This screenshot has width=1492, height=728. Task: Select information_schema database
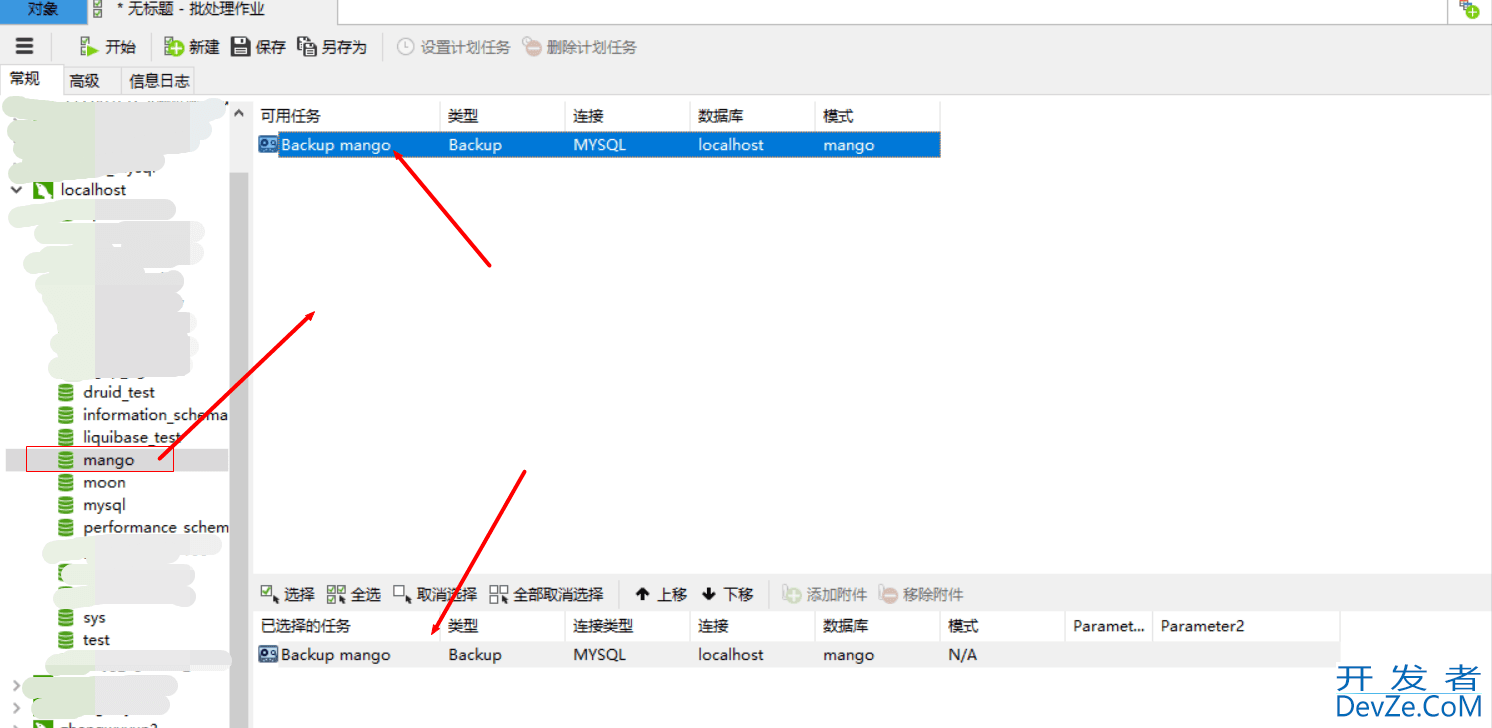(155, 414)
